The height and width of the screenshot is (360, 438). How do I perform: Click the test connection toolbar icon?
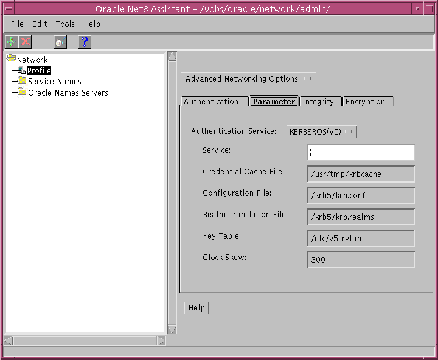point(60,42)
